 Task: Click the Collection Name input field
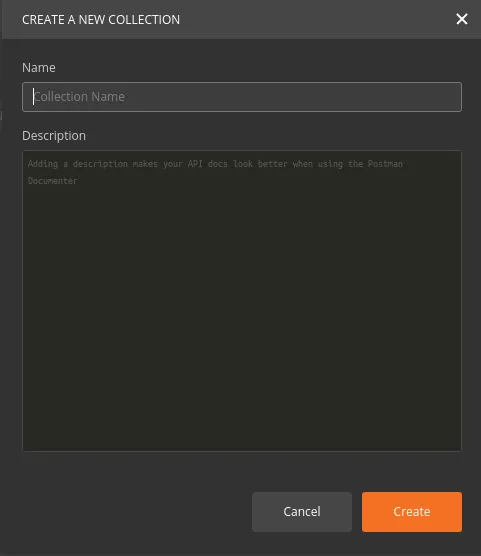coord(242,97)
